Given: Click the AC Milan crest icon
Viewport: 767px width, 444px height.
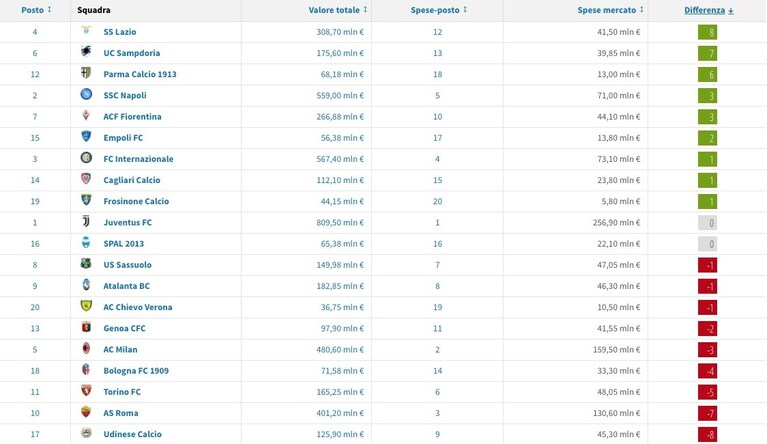Looking at the screenshot, I should coord(86,349).
